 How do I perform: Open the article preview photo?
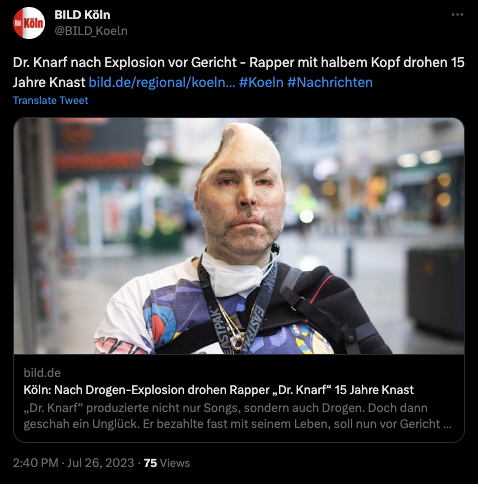click(x=239, y=236)
